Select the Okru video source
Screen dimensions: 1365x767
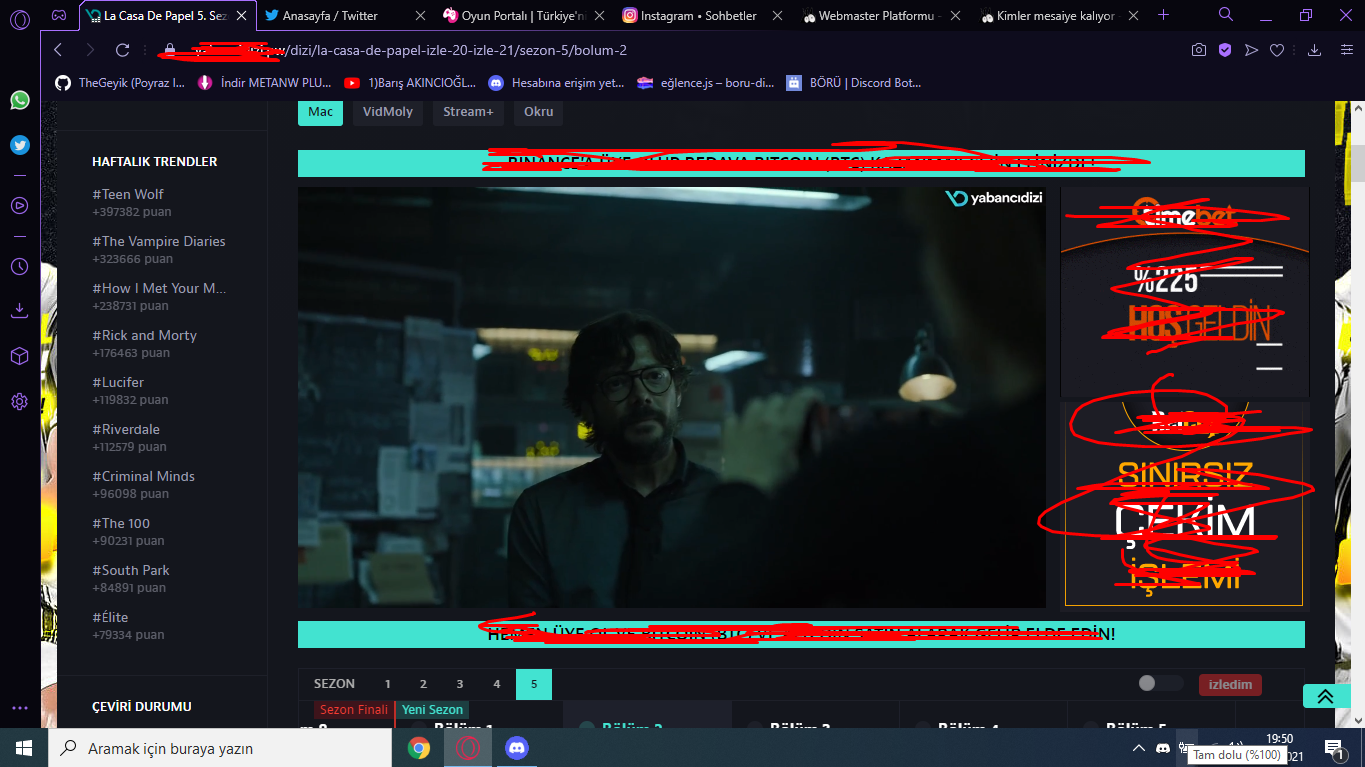(539, 112)
